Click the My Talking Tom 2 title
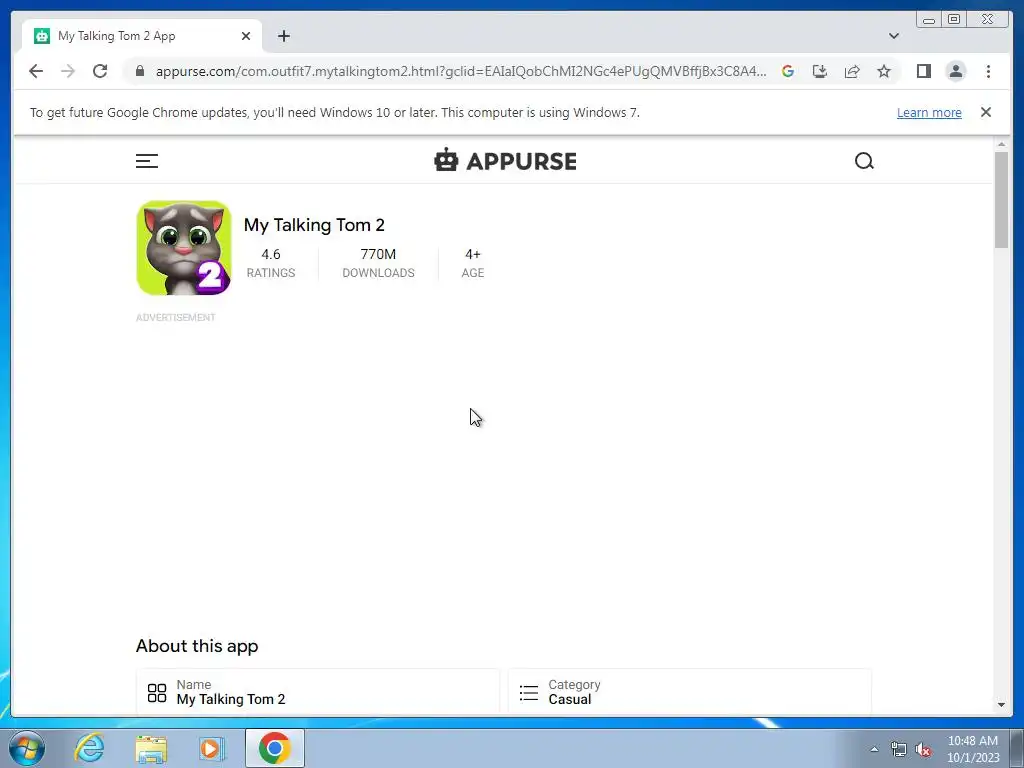The height and width of the screenshot is (768, 1024). coord(314,225)
